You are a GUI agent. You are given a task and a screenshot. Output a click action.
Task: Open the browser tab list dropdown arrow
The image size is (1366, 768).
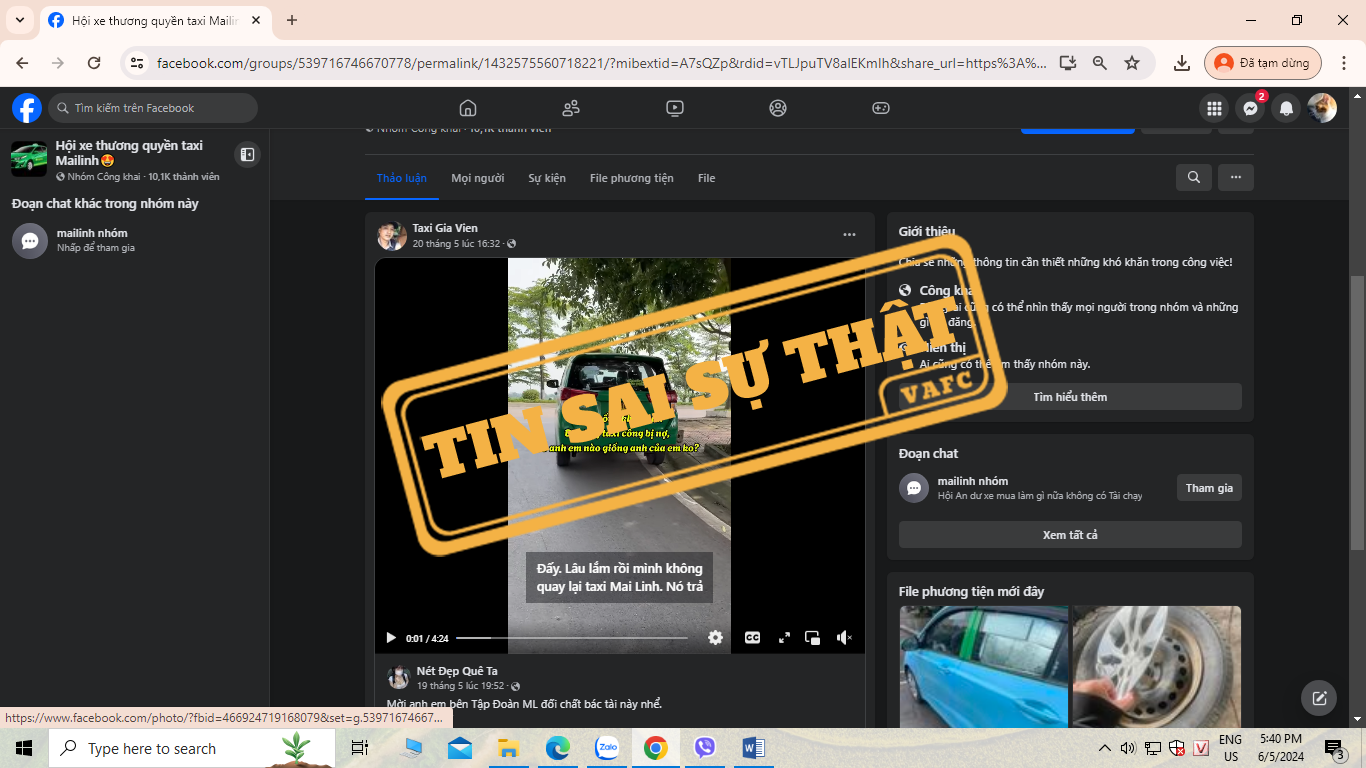click(20, 20)
